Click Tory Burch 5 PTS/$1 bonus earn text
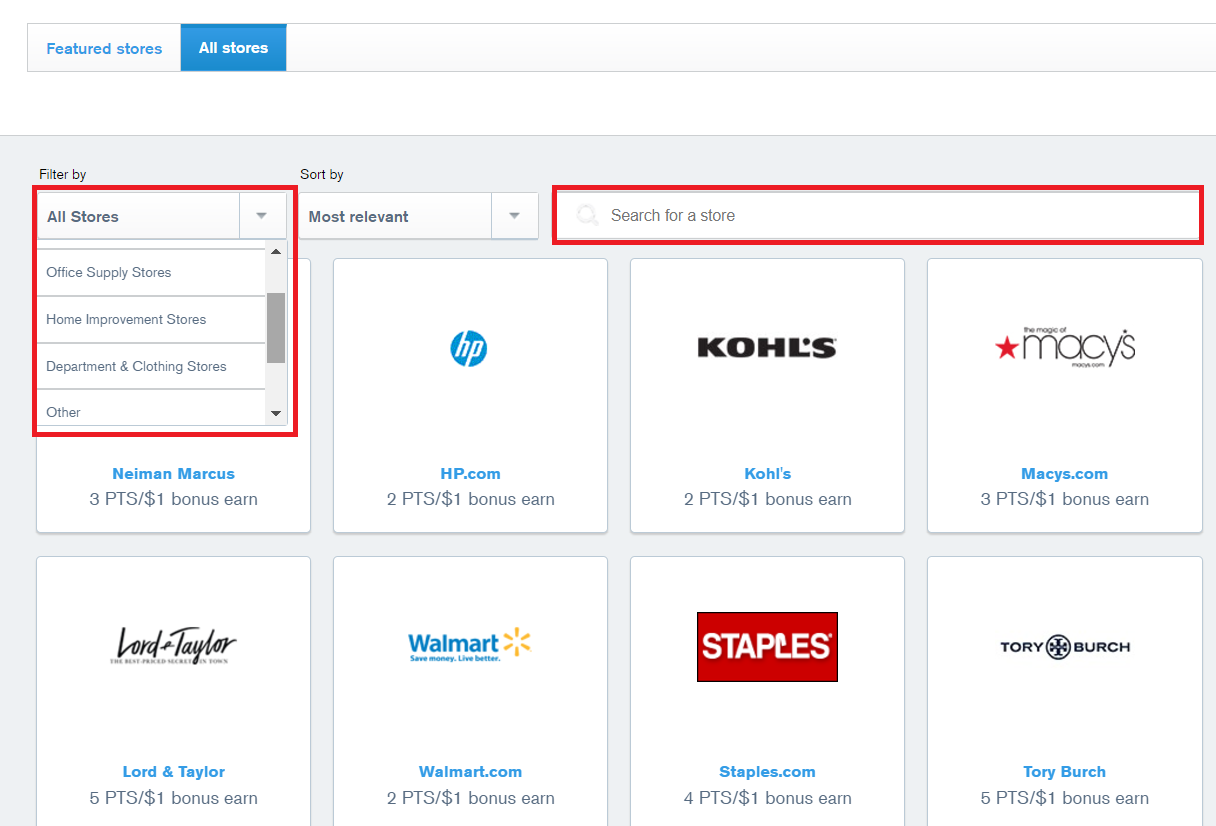1216x826 pixels. pyautogui.click(x=1065, y=798)
